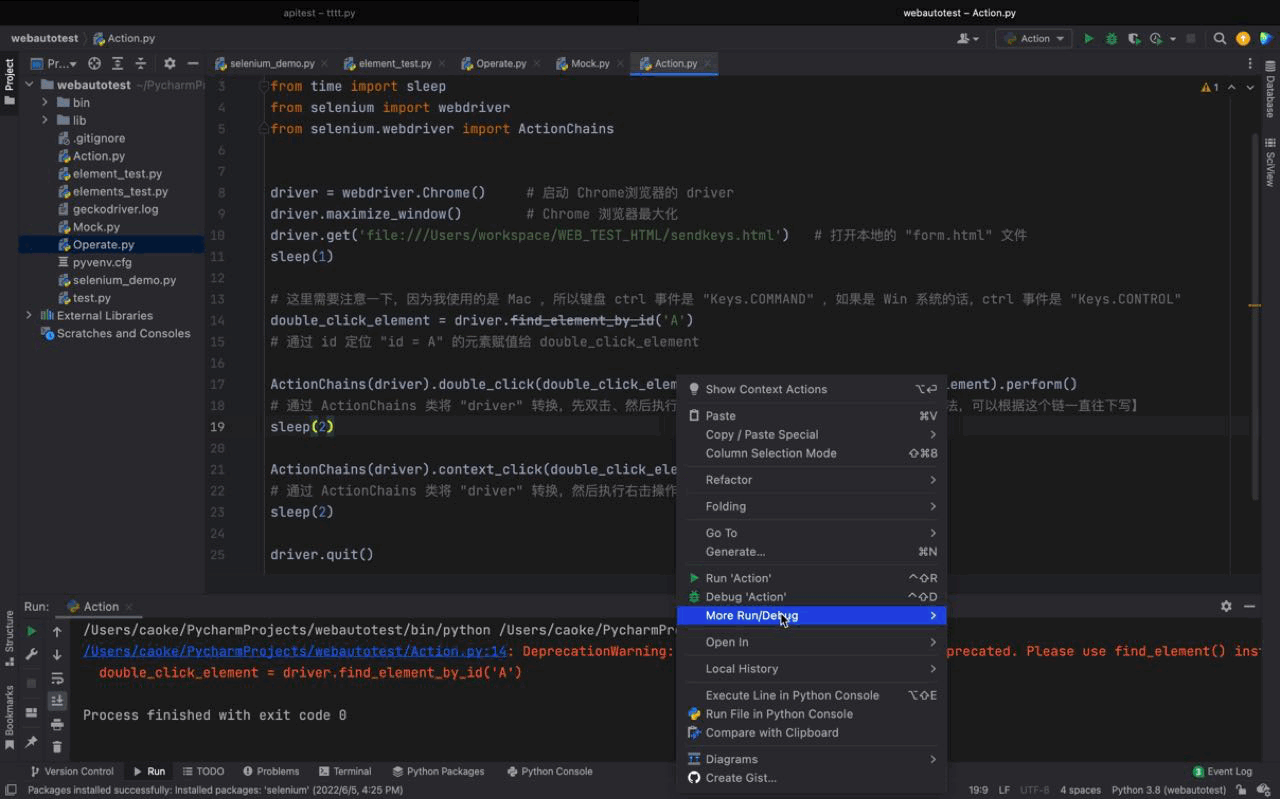Click the '19:9' caret position in status bar
This screenshot has width=1280, height=799.
click(x=978, y=790)
